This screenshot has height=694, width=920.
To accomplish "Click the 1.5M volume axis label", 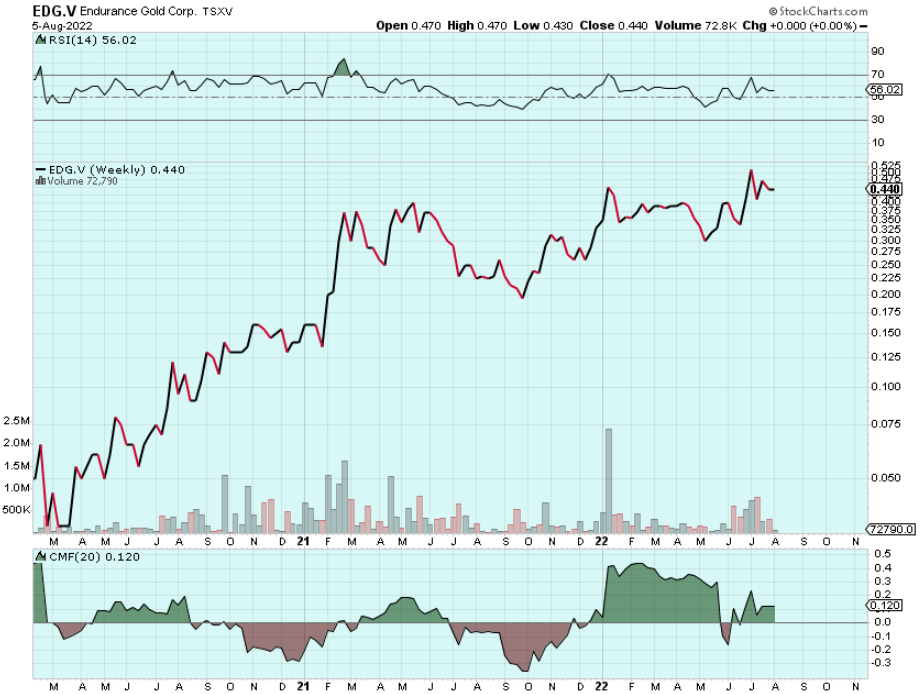I will tap(16, 466).
